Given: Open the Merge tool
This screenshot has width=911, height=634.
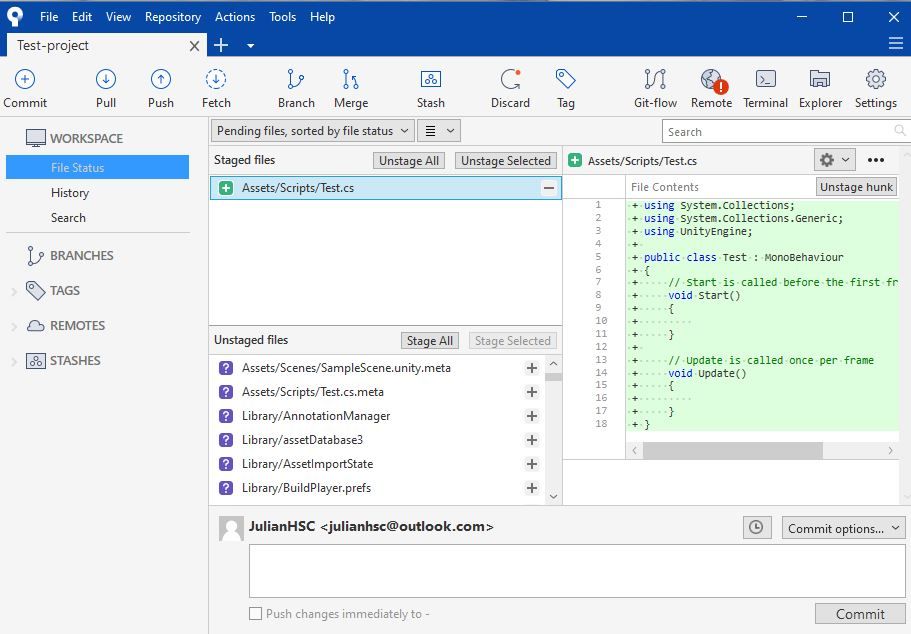Looking at the screenshot, I should coord(351,80).
